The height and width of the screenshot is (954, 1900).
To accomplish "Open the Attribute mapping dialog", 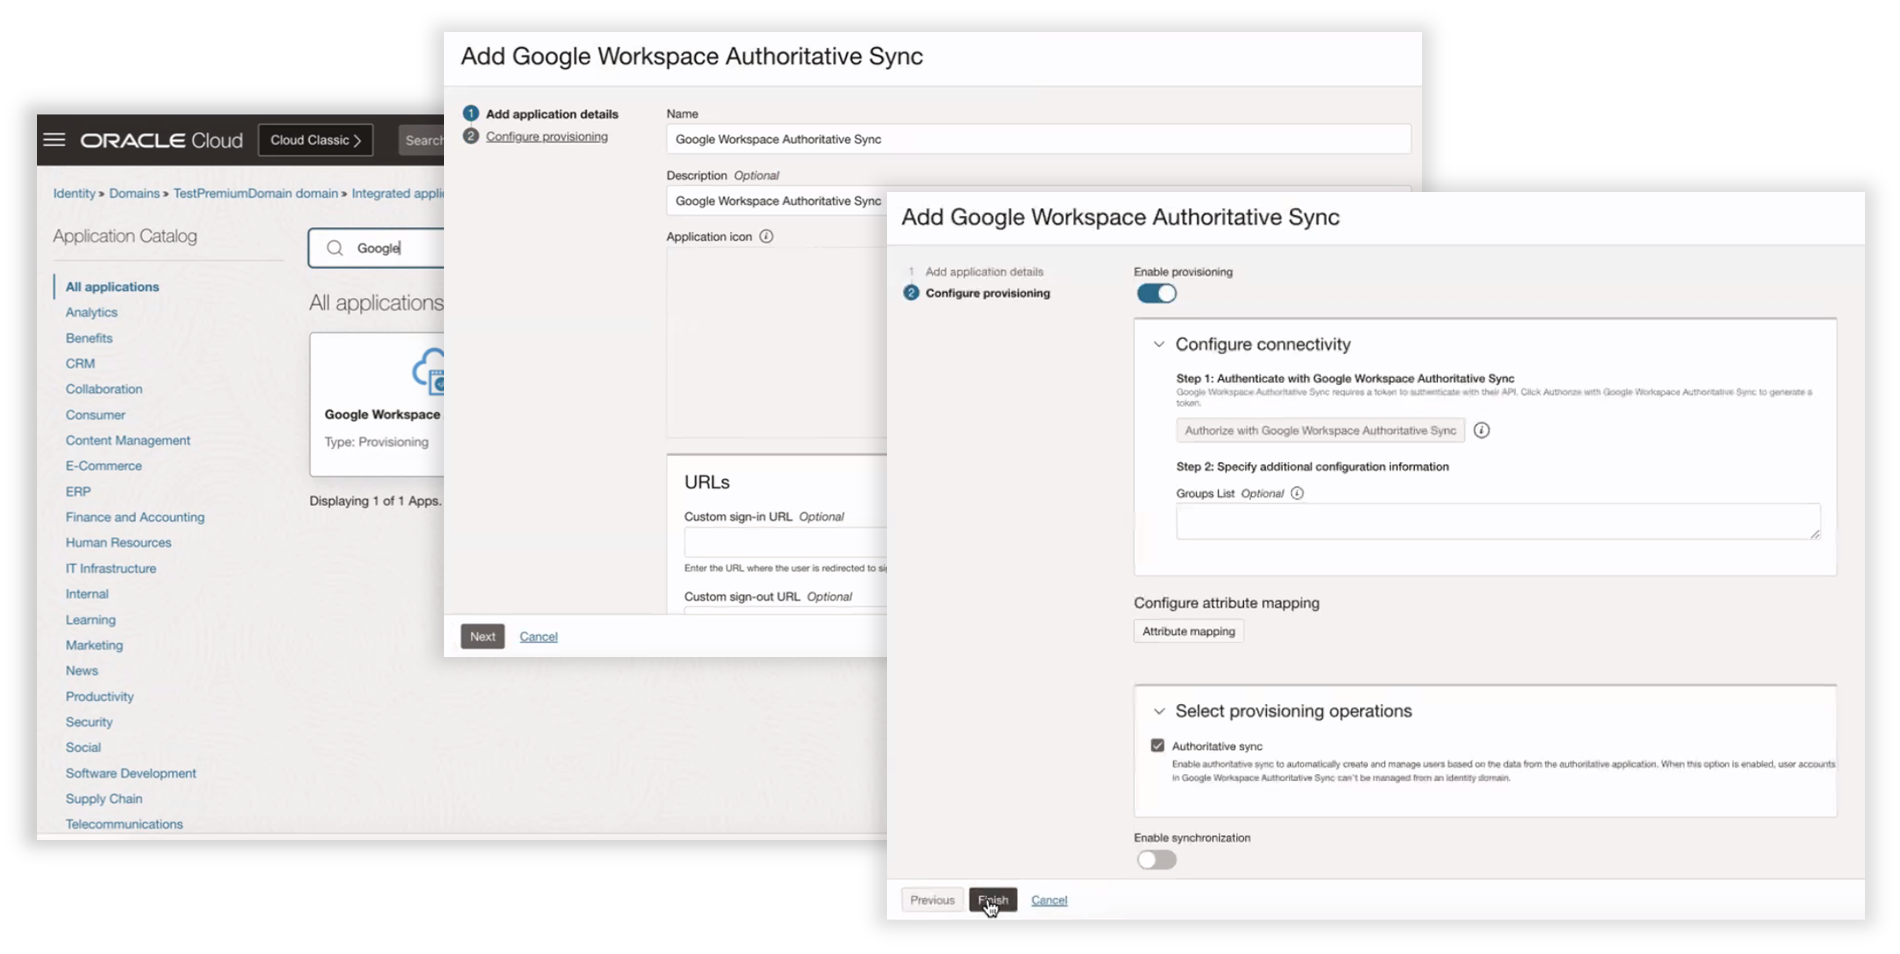I will point(1188,631).
